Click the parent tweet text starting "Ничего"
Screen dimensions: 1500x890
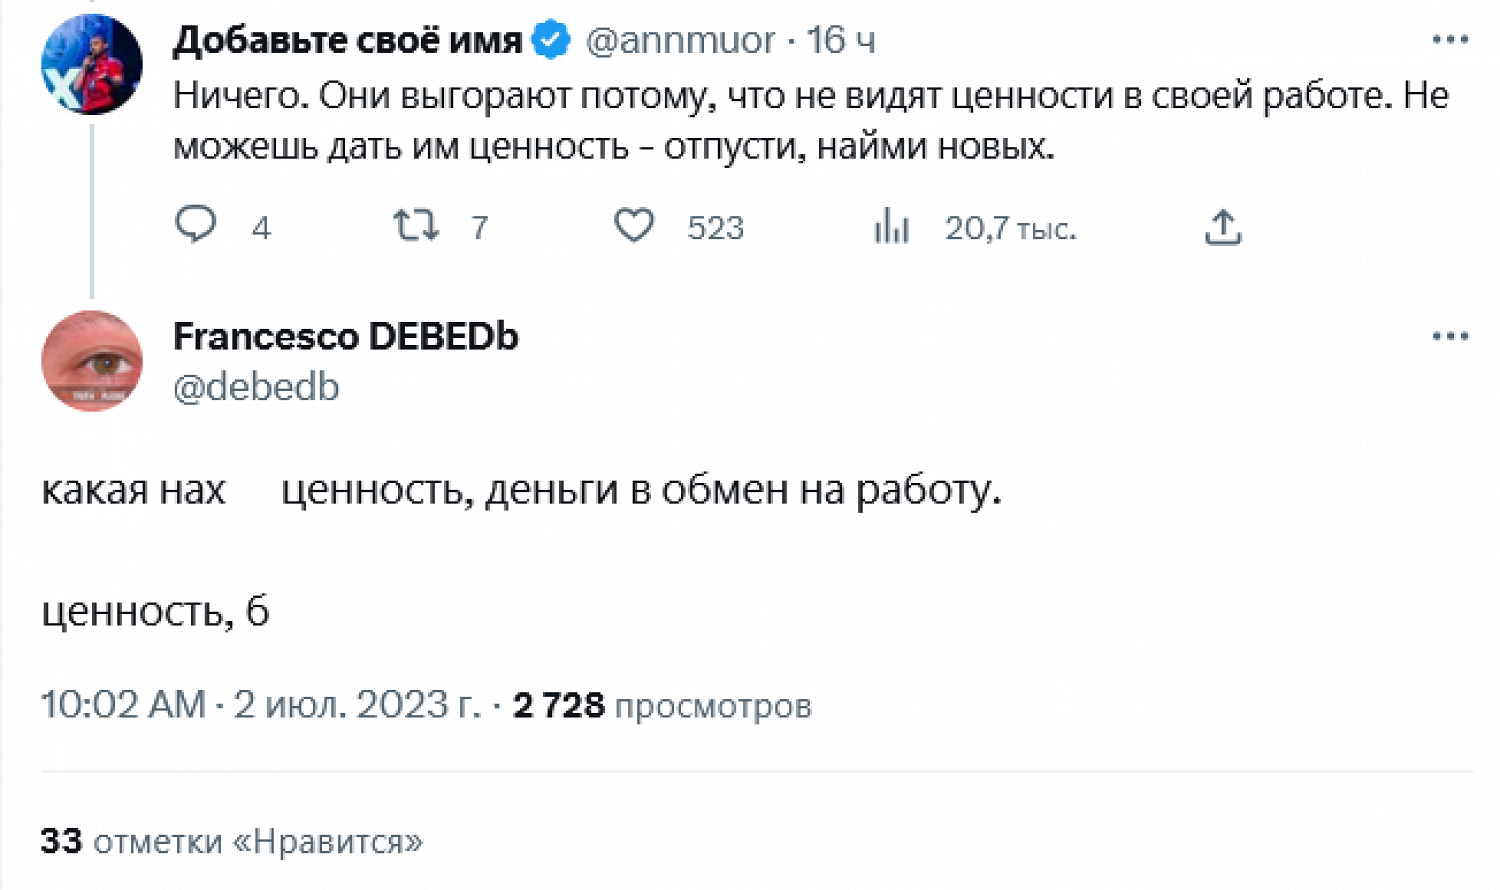coord(810,120)
